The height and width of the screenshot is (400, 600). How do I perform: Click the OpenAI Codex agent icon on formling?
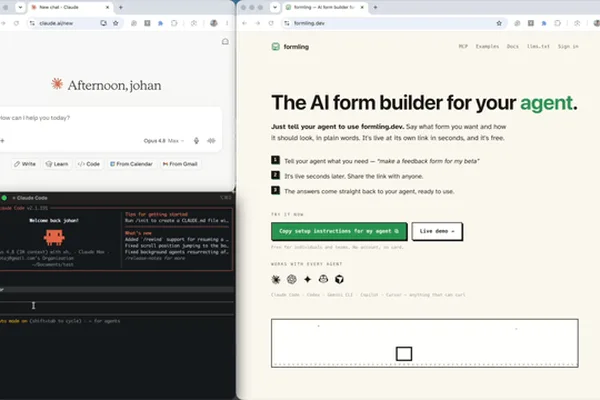click(x=292, y=279)
